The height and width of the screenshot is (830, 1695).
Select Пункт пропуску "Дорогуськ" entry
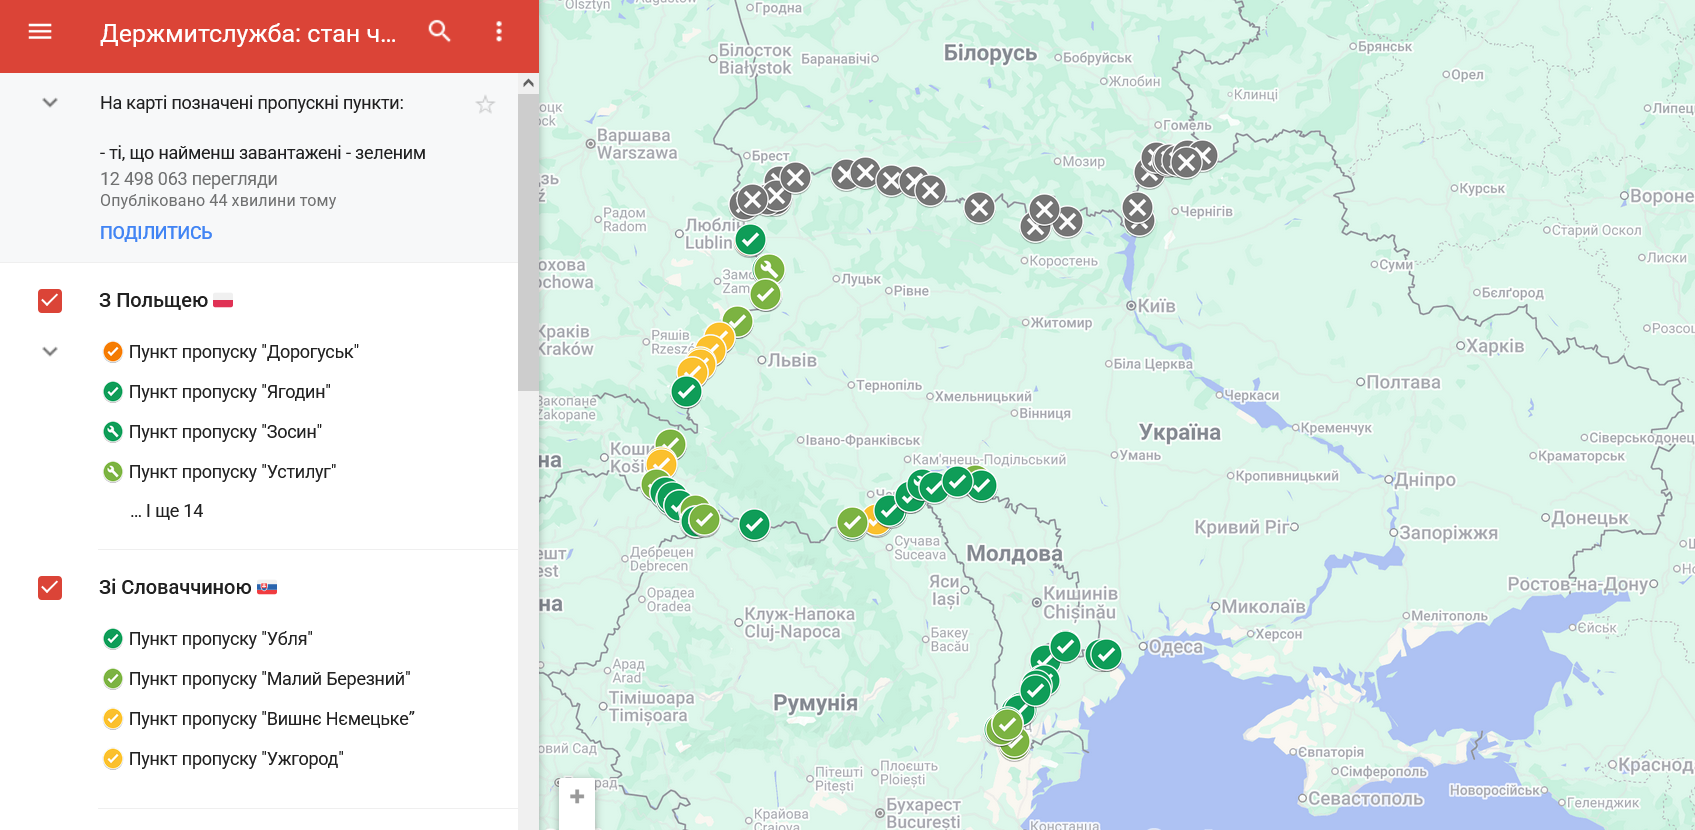tap(243, 352)
